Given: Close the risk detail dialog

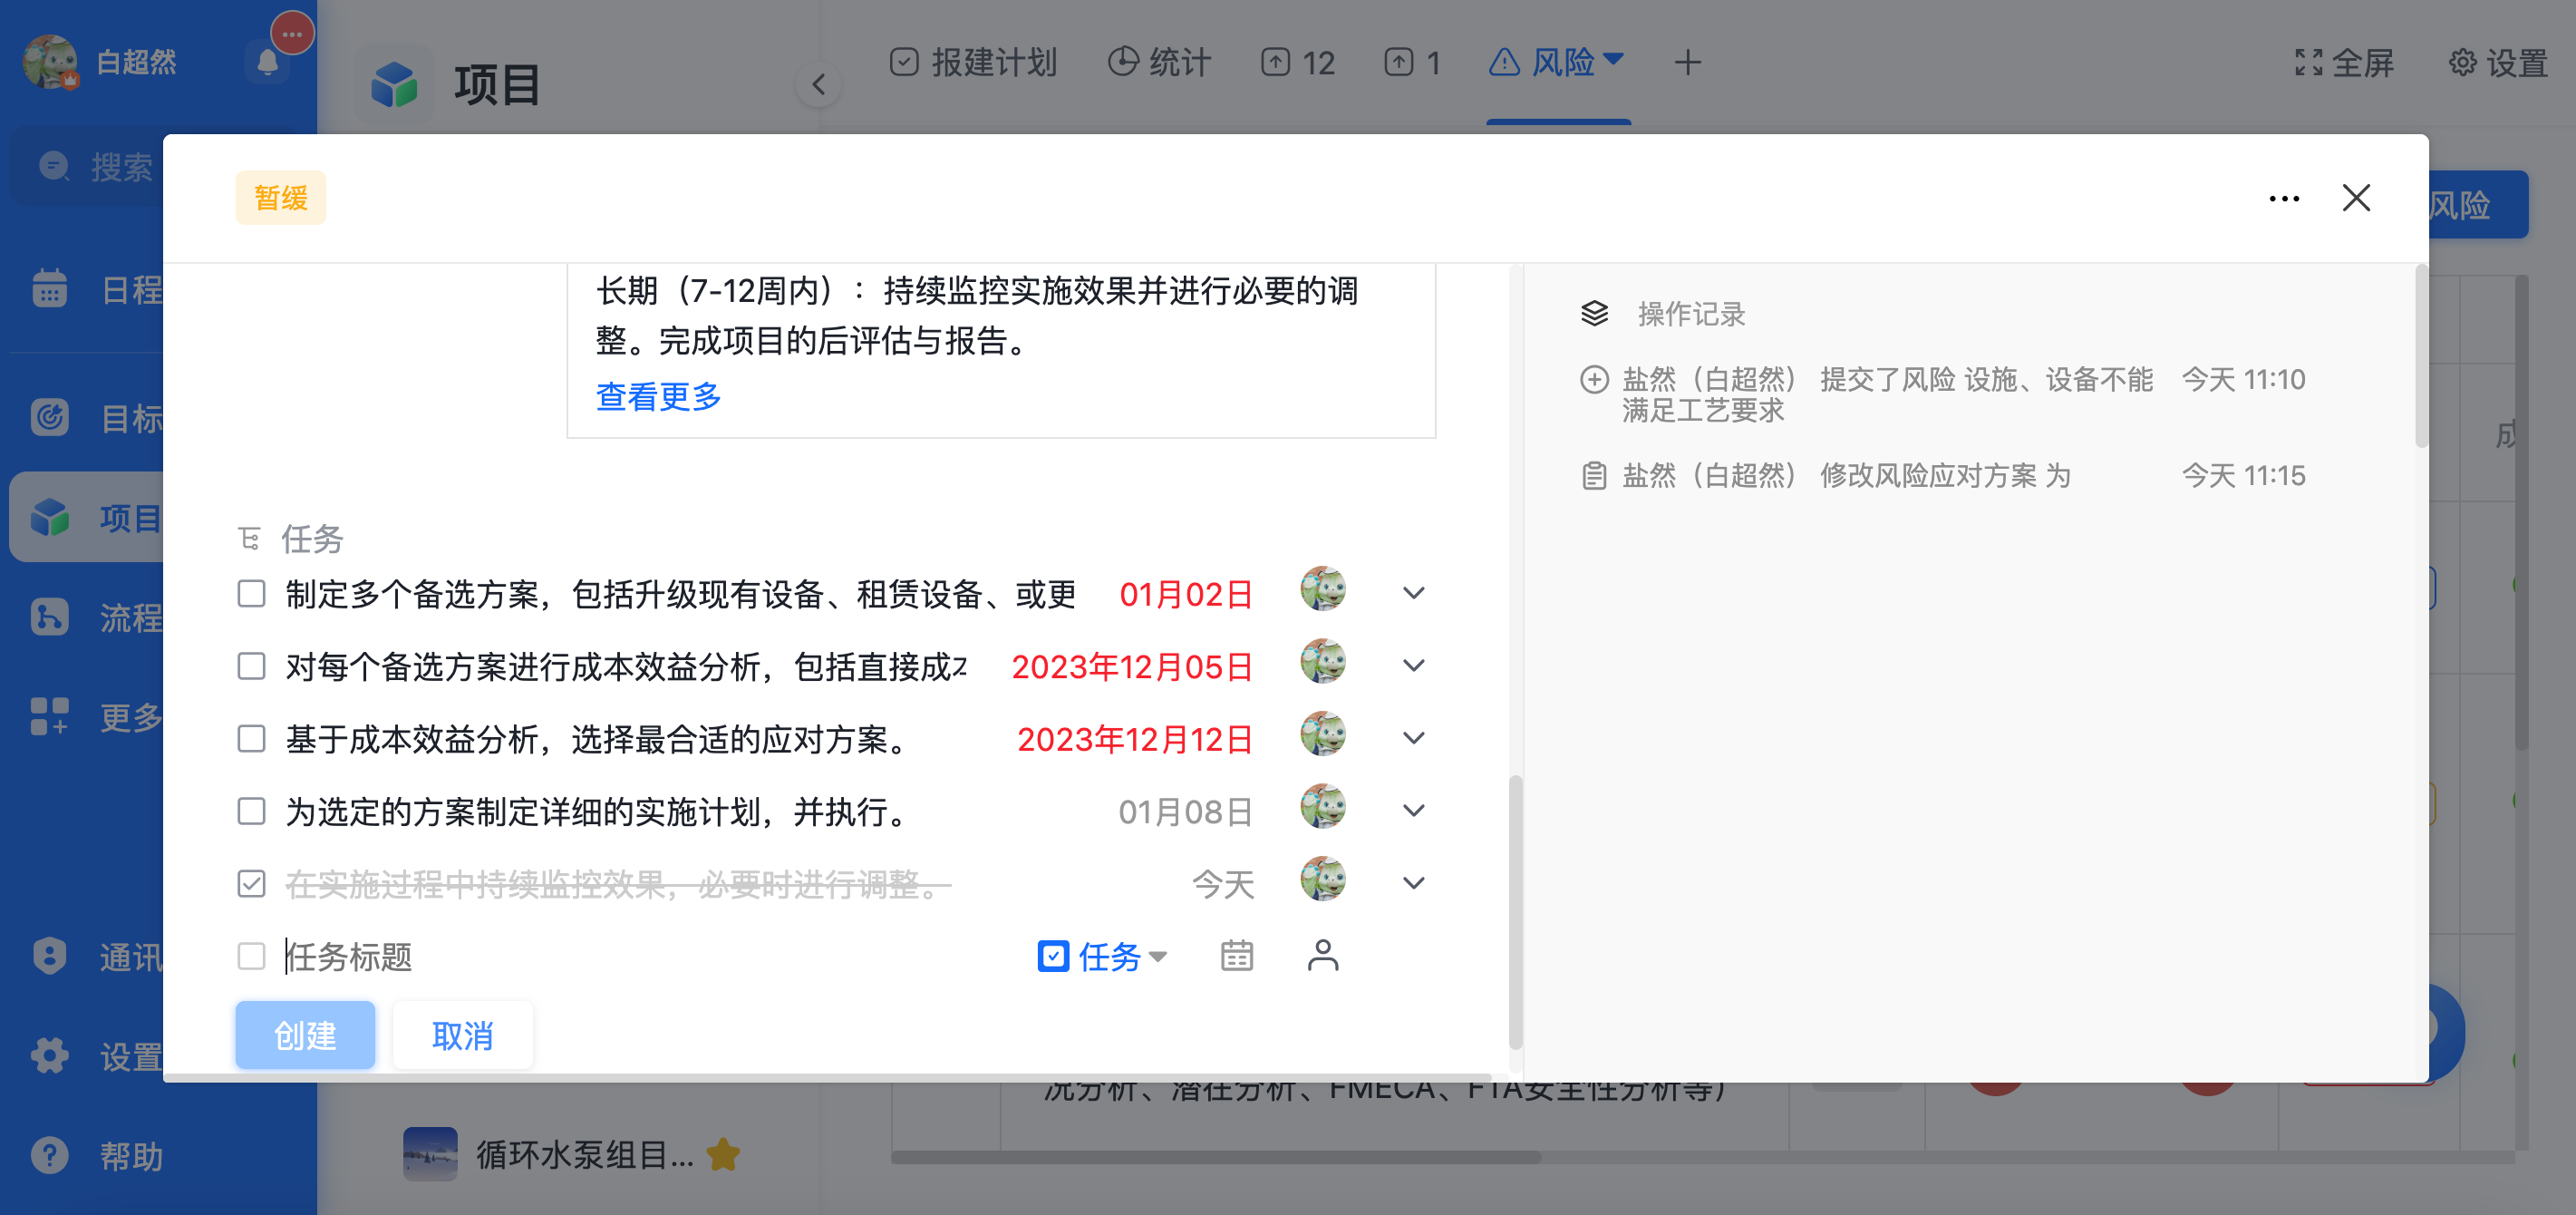Looking at the screenshot, I should click(2356, 198).
